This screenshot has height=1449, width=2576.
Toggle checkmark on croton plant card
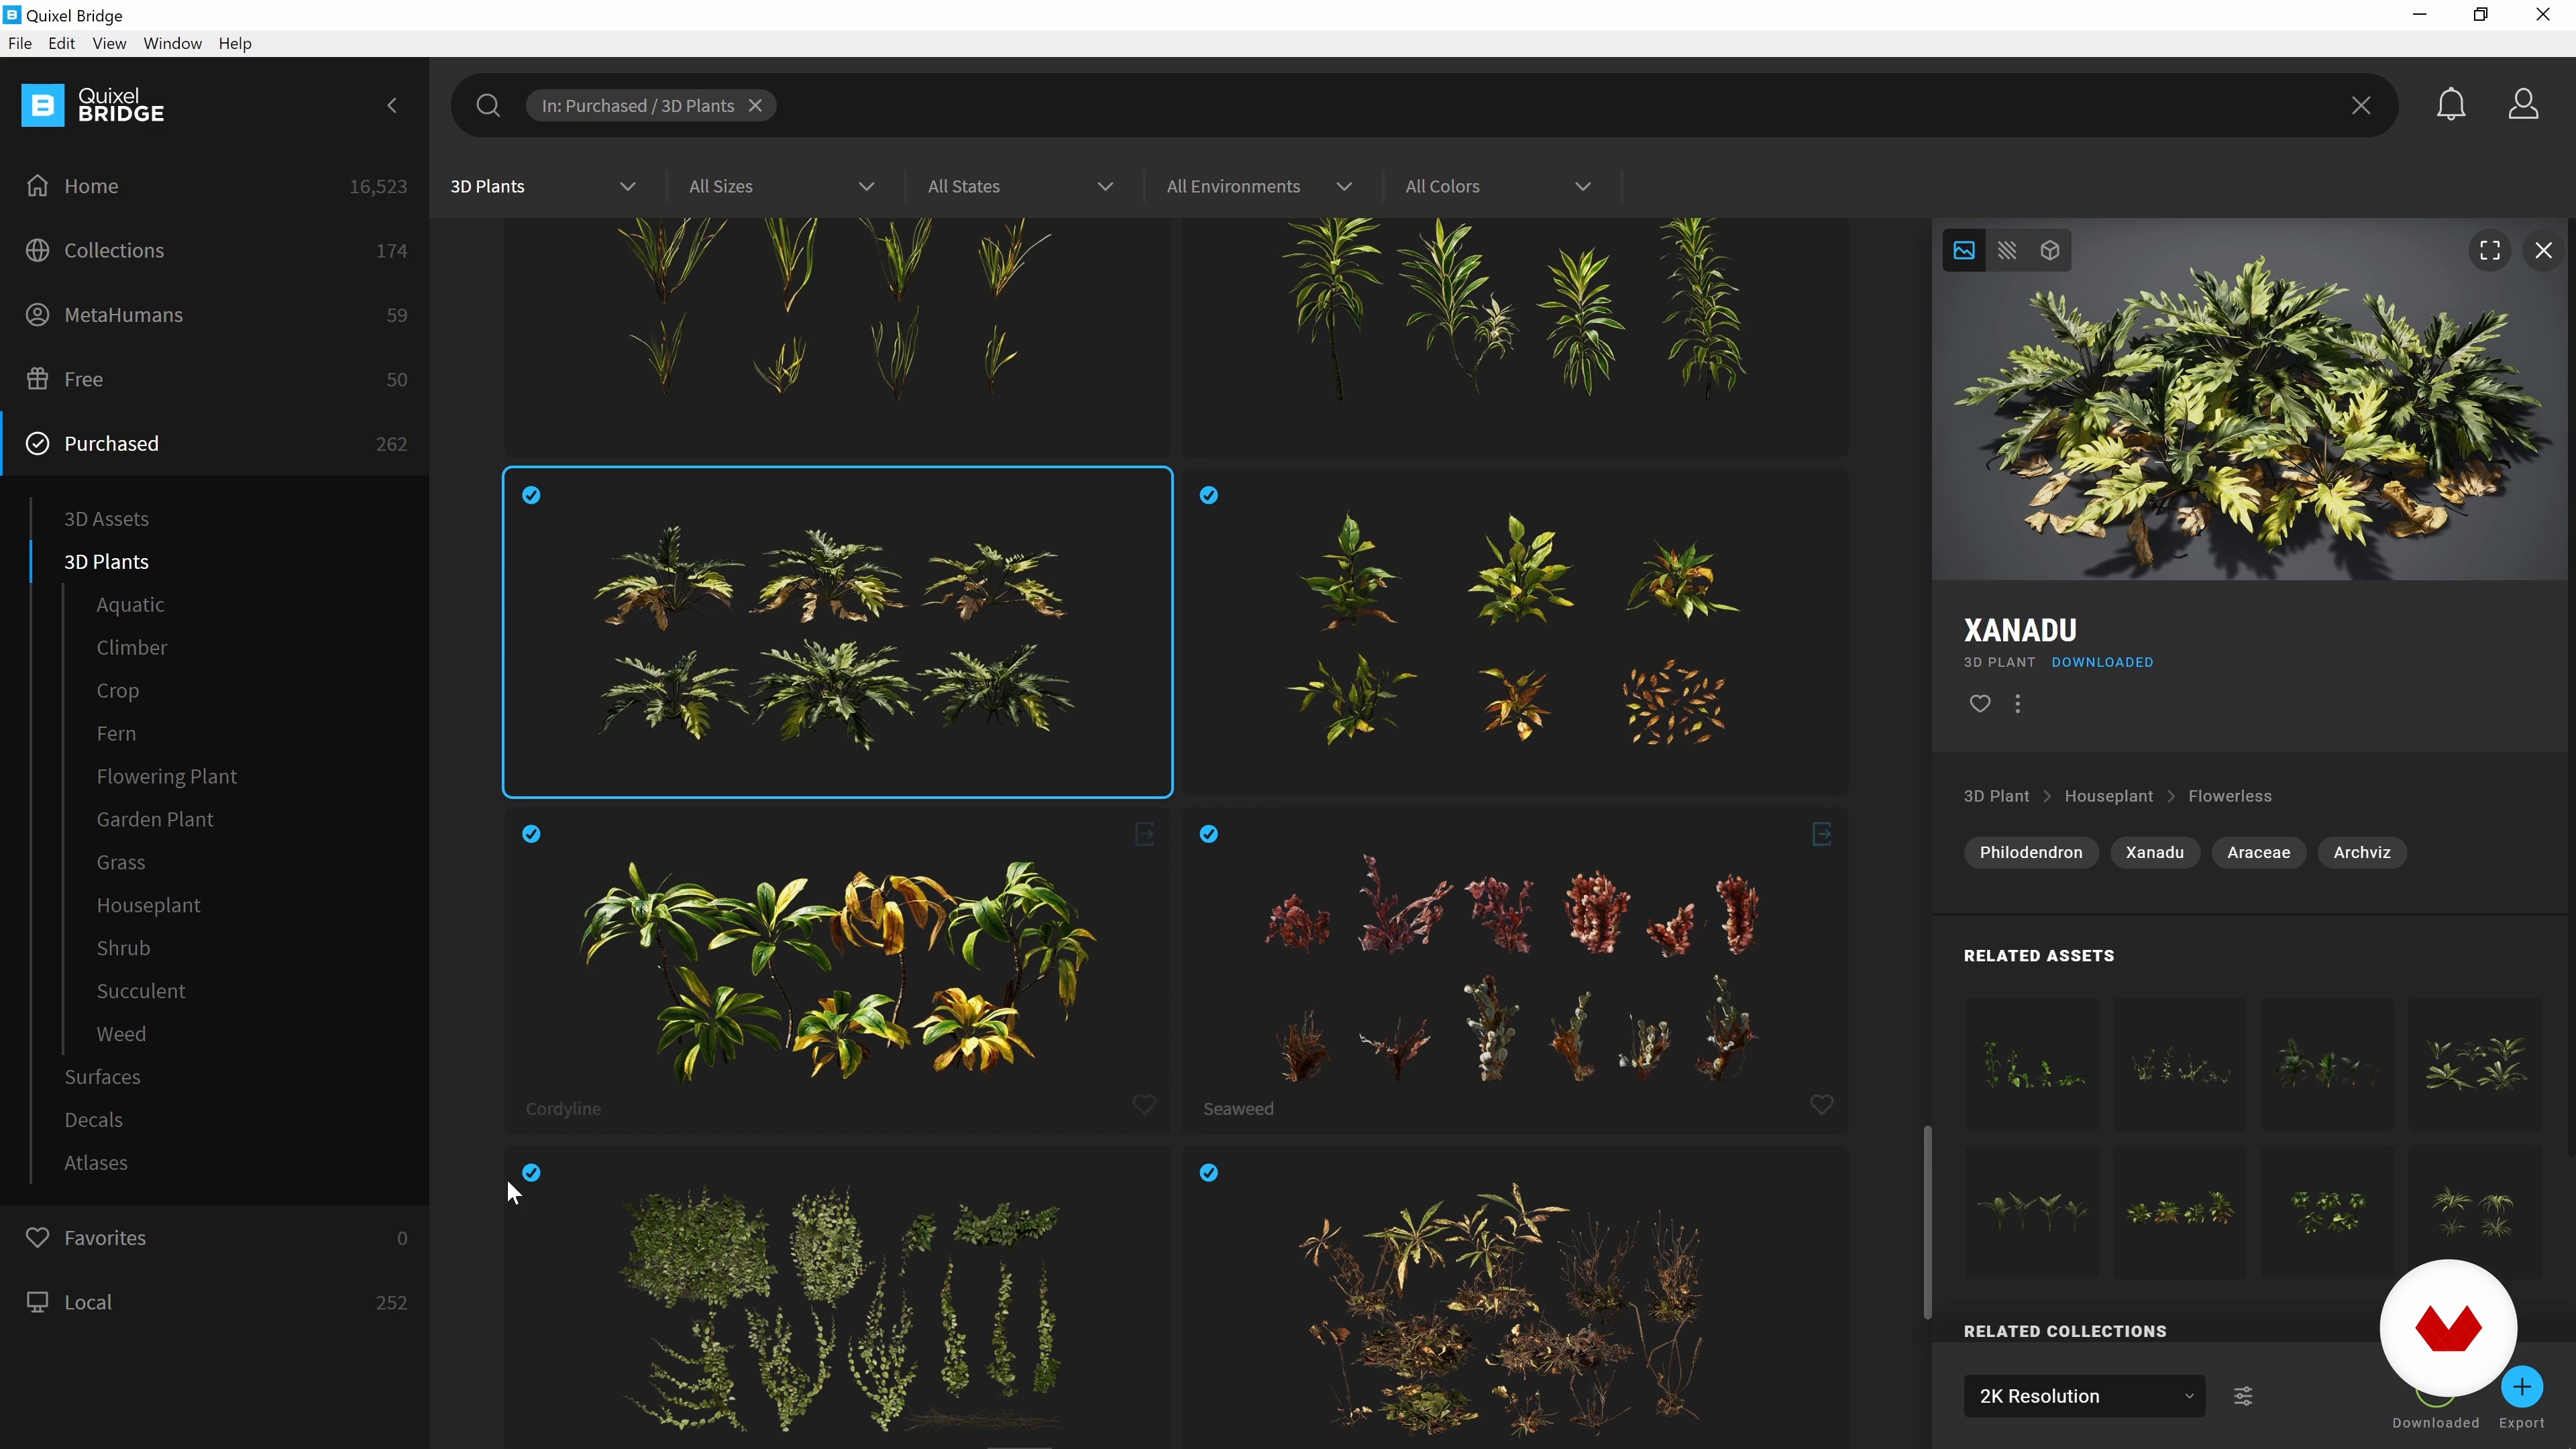tap(1209, 495)
